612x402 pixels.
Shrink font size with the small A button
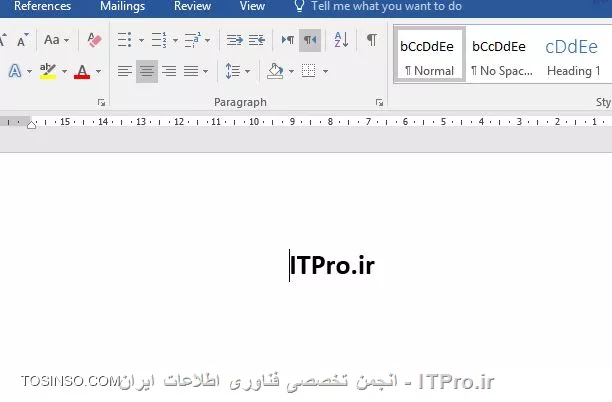point(22,40)
